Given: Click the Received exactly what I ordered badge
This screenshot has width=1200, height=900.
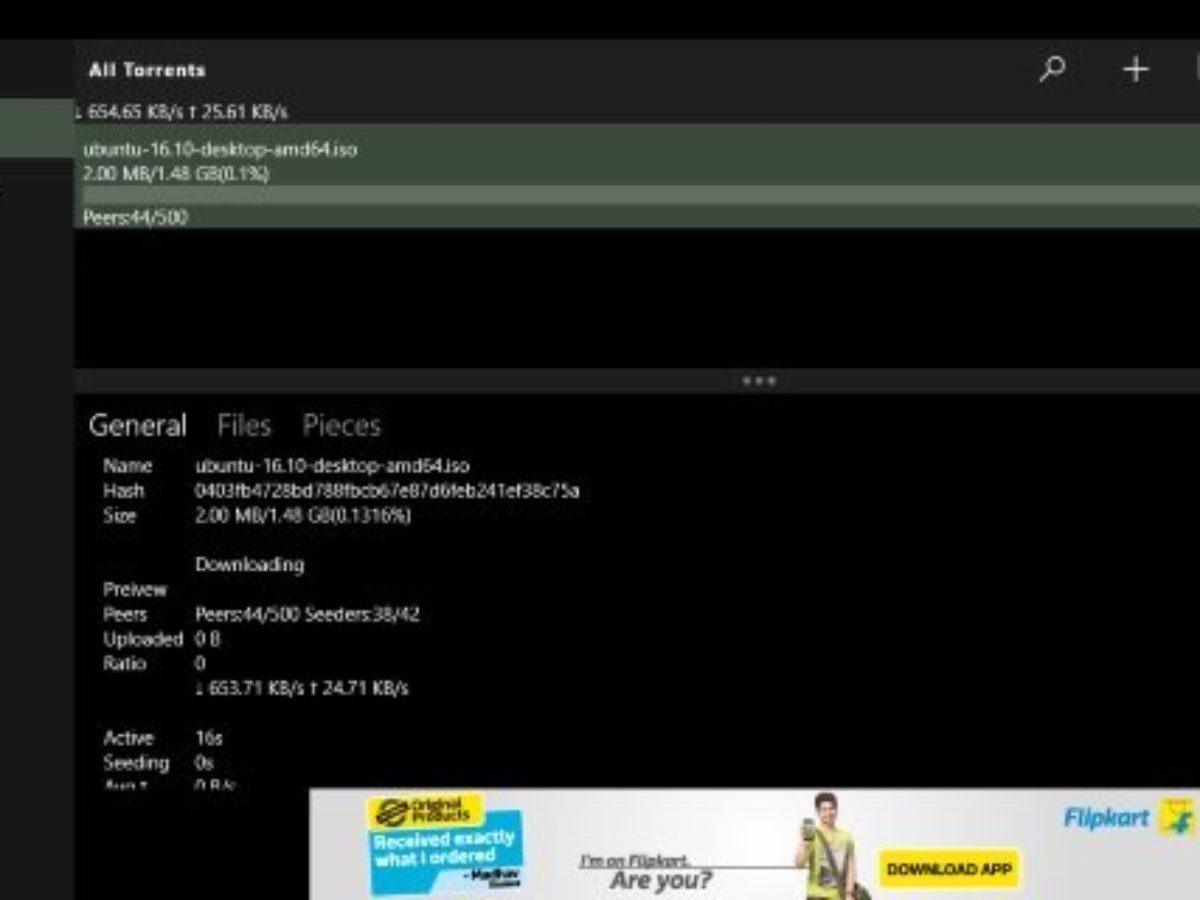Looking at the screenshot, I should pyautogui.click(x=446, y=848).
